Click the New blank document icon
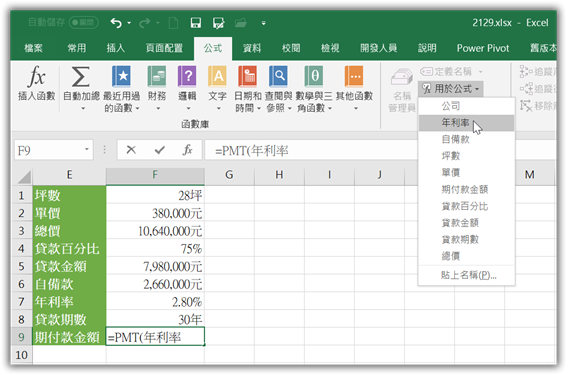The image size is (567, 375). (x=173, y=23)
